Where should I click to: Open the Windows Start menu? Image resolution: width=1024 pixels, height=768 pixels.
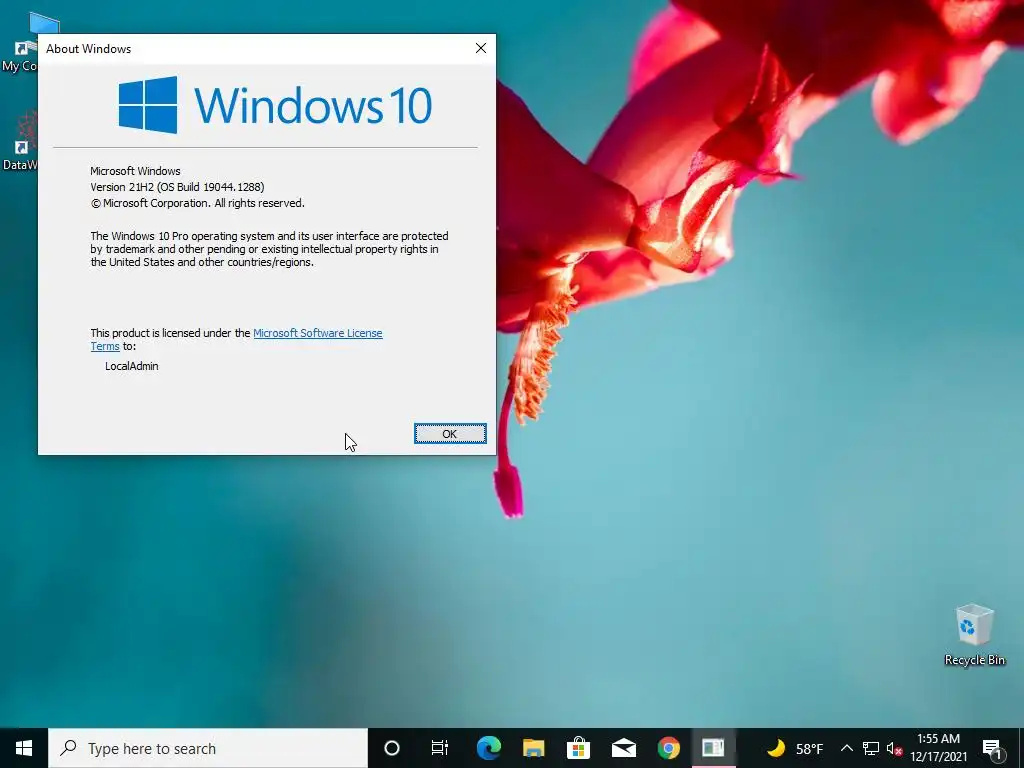[24, 748]
